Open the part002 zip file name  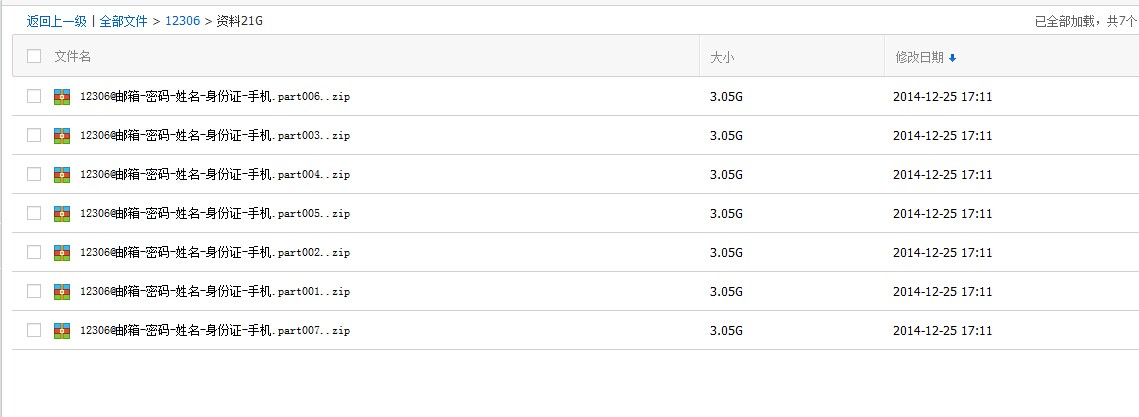click(x=215, y=252)
